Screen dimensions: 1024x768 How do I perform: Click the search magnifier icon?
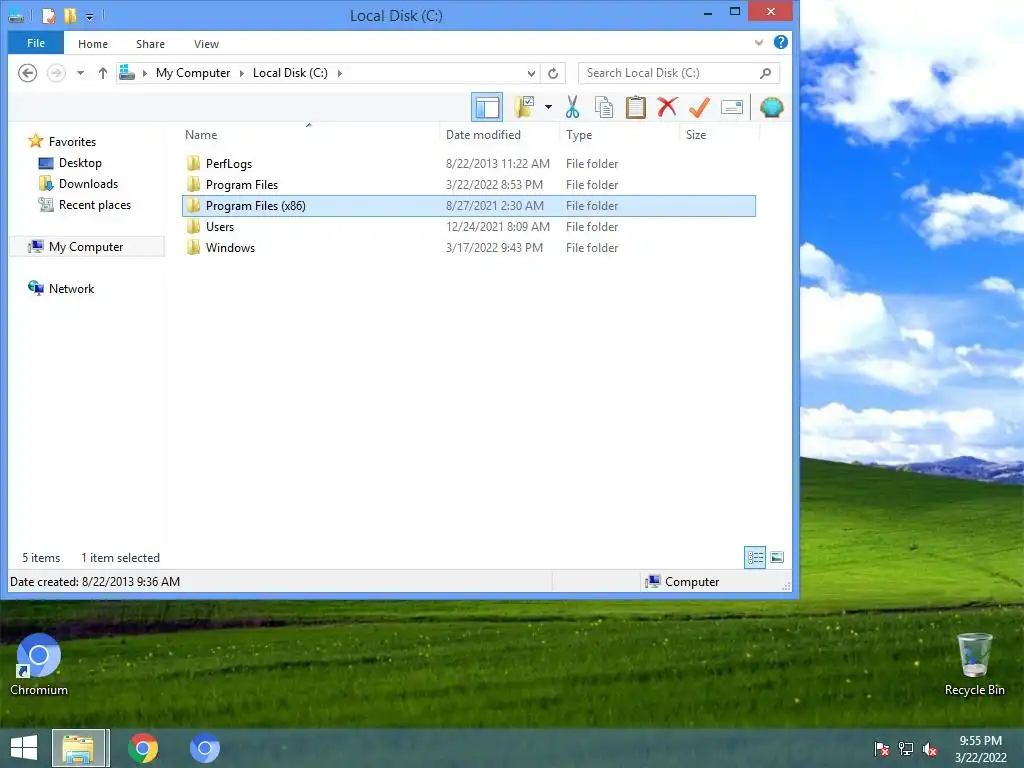(765, 73)
